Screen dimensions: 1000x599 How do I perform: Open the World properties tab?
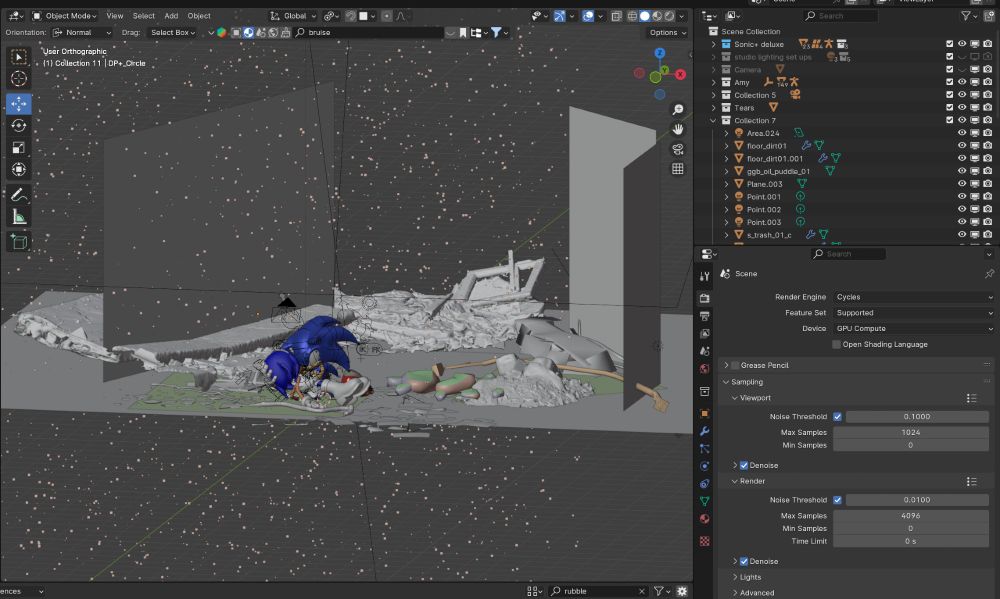705,369
